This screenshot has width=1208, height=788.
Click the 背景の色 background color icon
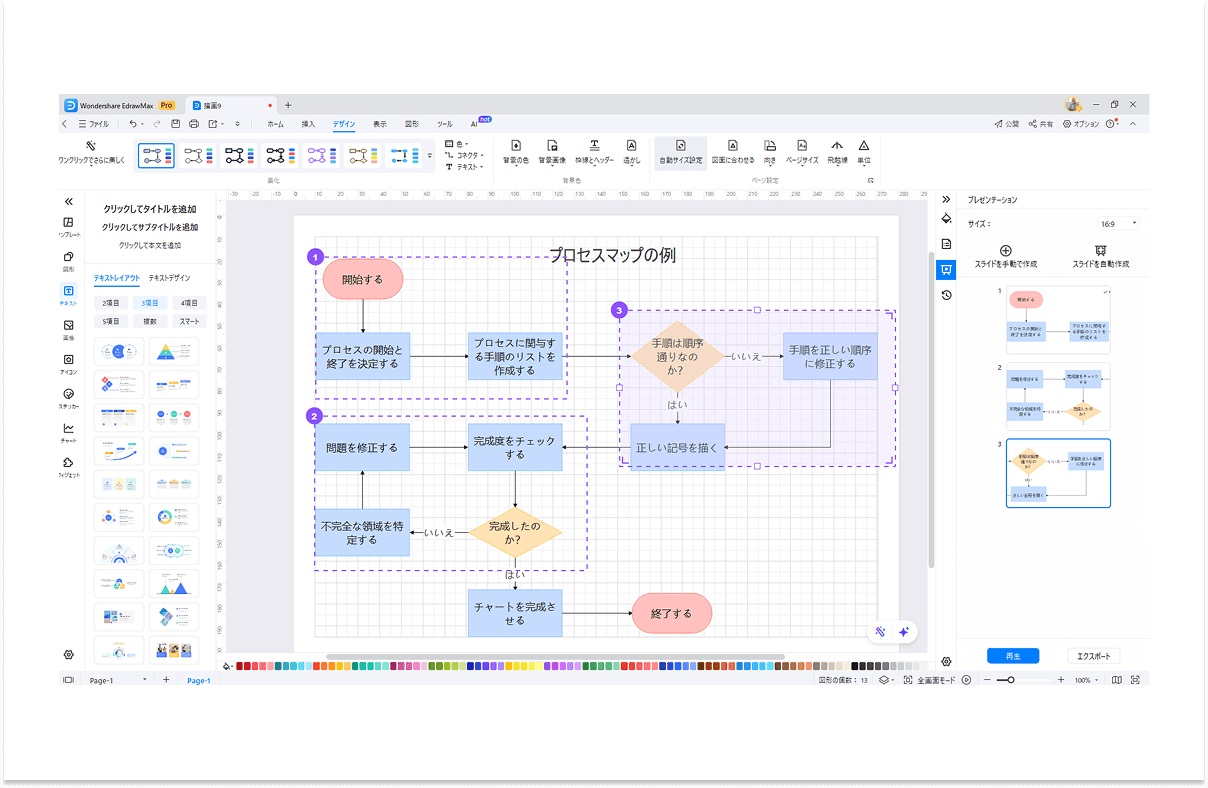coord(516,146)
